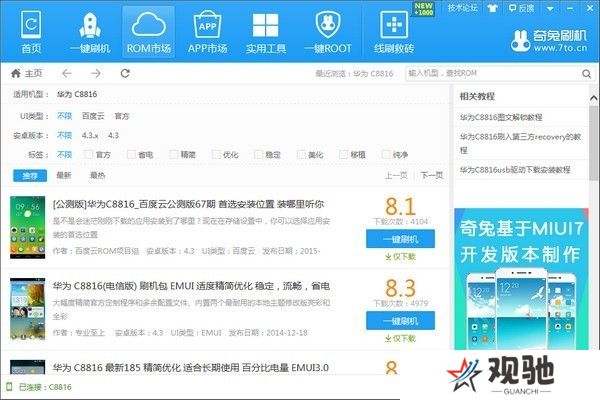Click 仅下载 for C8816(电信版) EMUI ROM

[400, 338]
